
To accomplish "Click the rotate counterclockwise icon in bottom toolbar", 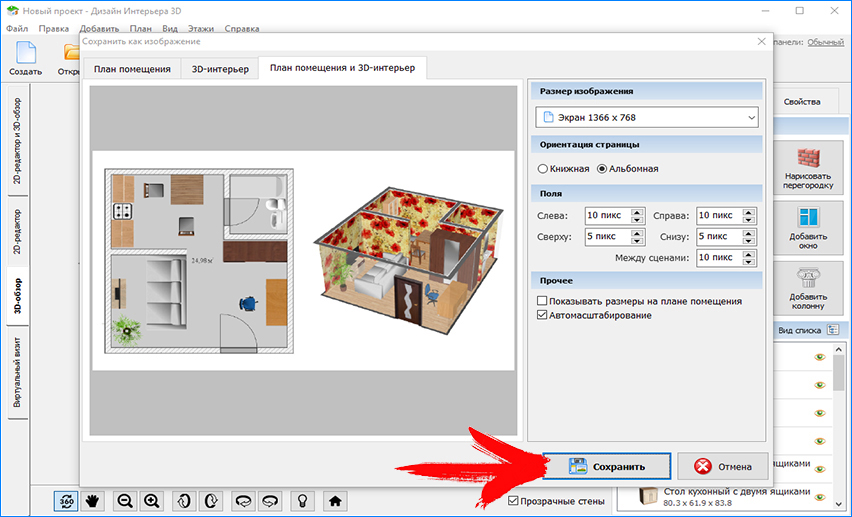I will pos(184,501).
